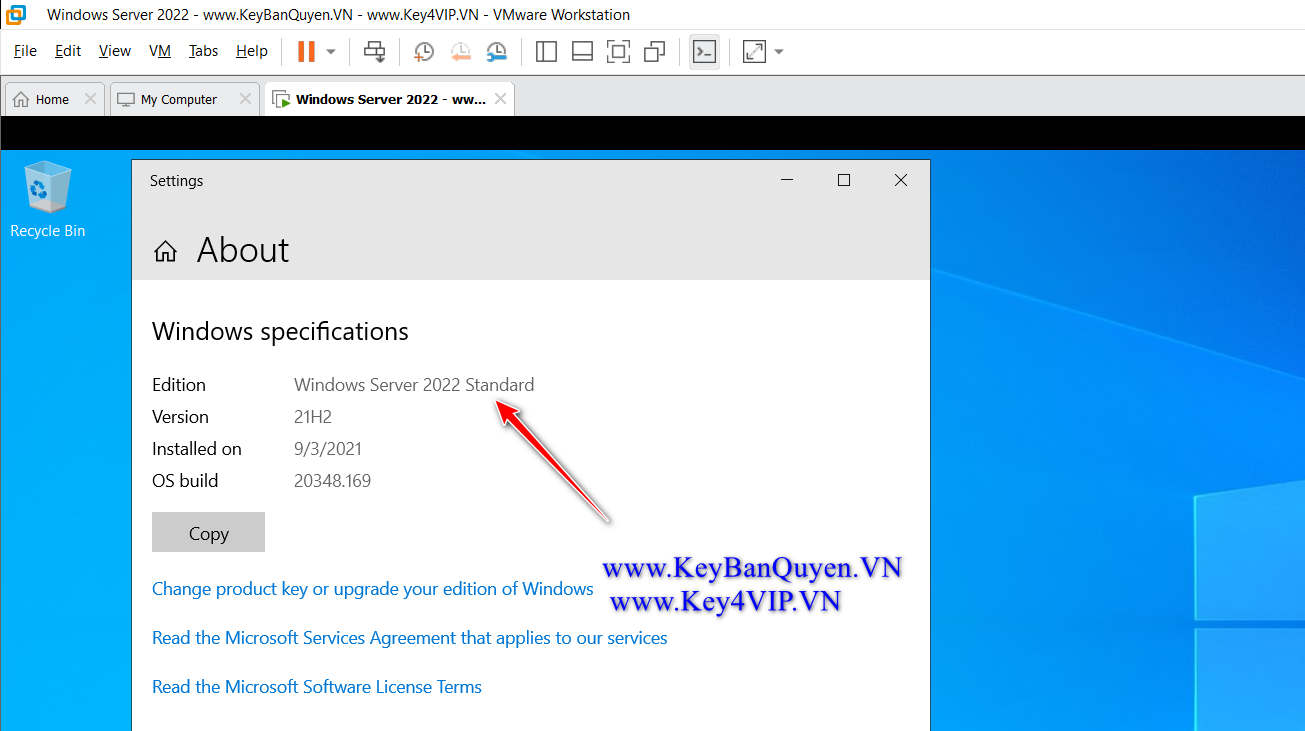Close the Home tab

point(90,99)
